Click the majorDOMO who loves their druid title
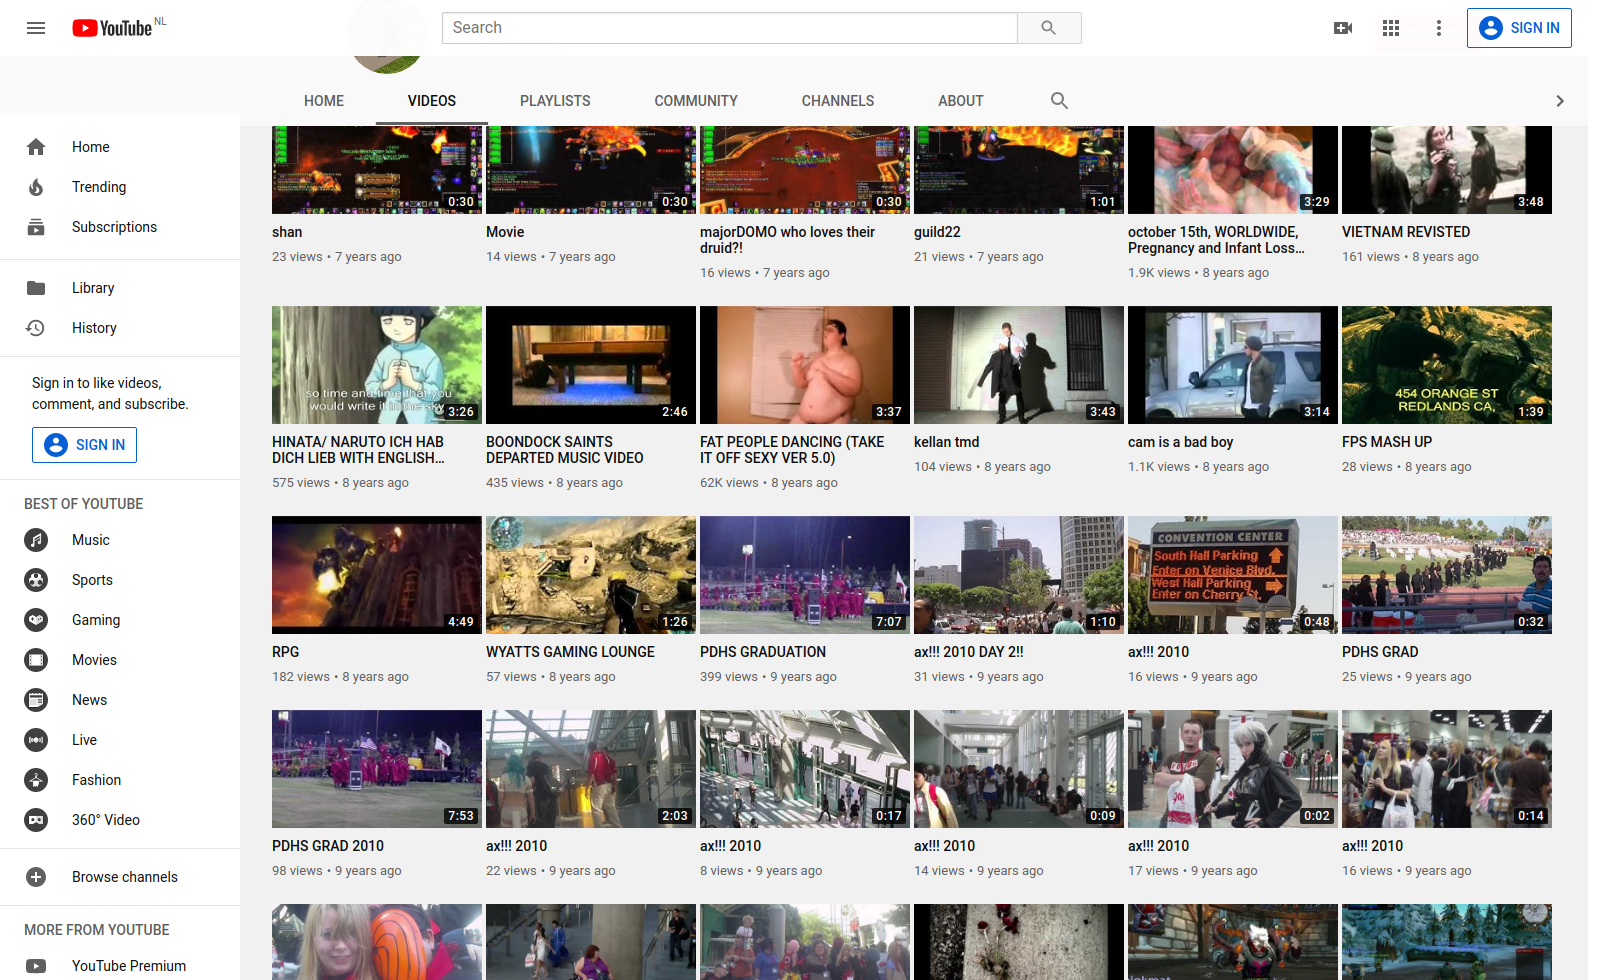The height and width of the screenshot is (980, 1603). (x=787, y=240)
